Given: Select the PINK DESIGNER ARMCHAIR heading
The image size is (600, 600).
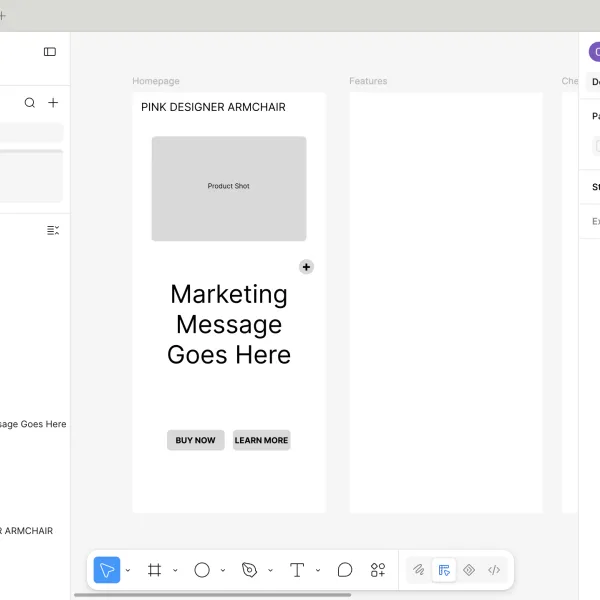Looking at the screenshot, I should (x=213, y=107).
